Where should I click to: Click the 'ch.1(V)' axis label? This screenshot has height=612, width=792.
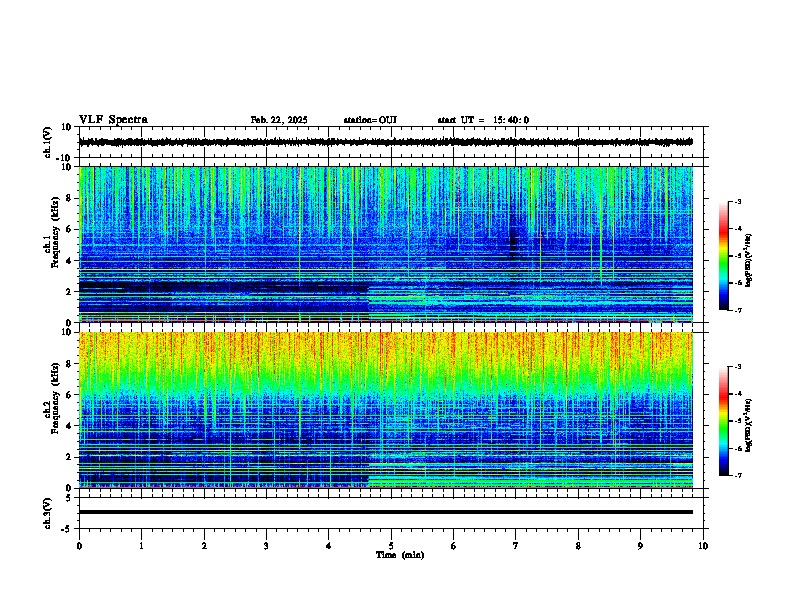coord(47,142)
